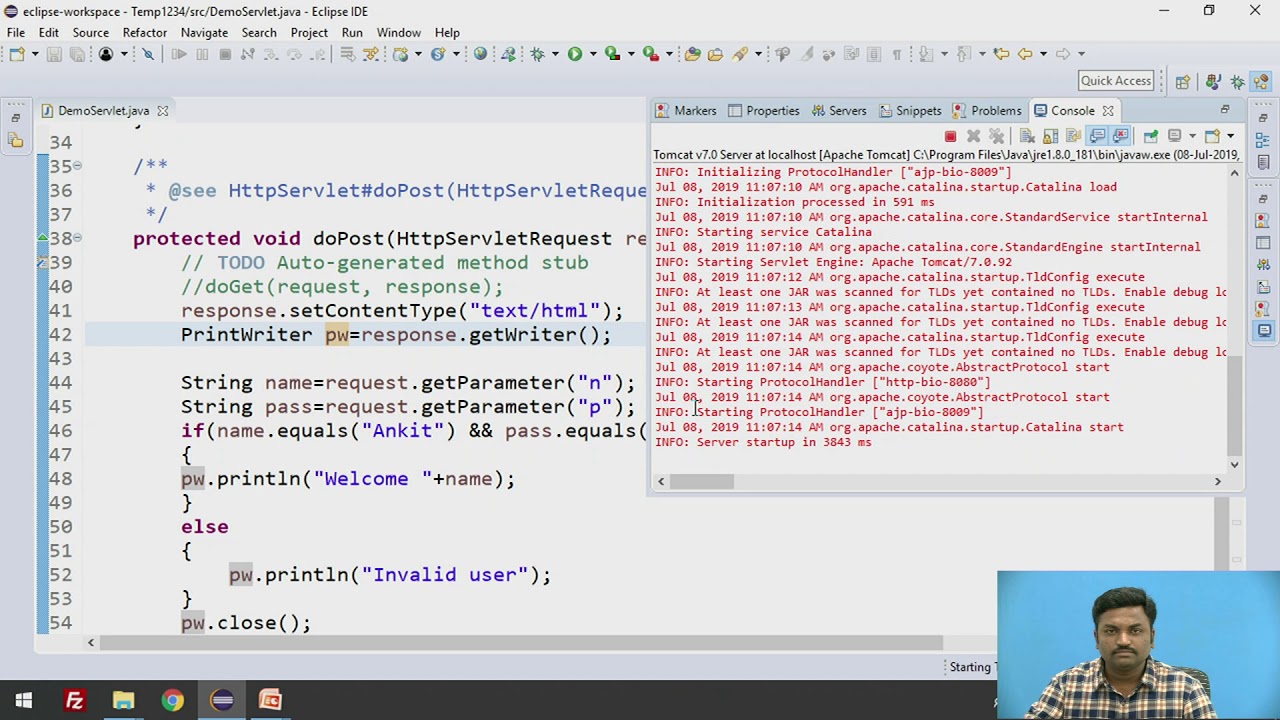Image resolution: width=1280 pixels, height=720 pixels.
Task: Open the Back navigation history dropdown
Action: click(1043, 54)
